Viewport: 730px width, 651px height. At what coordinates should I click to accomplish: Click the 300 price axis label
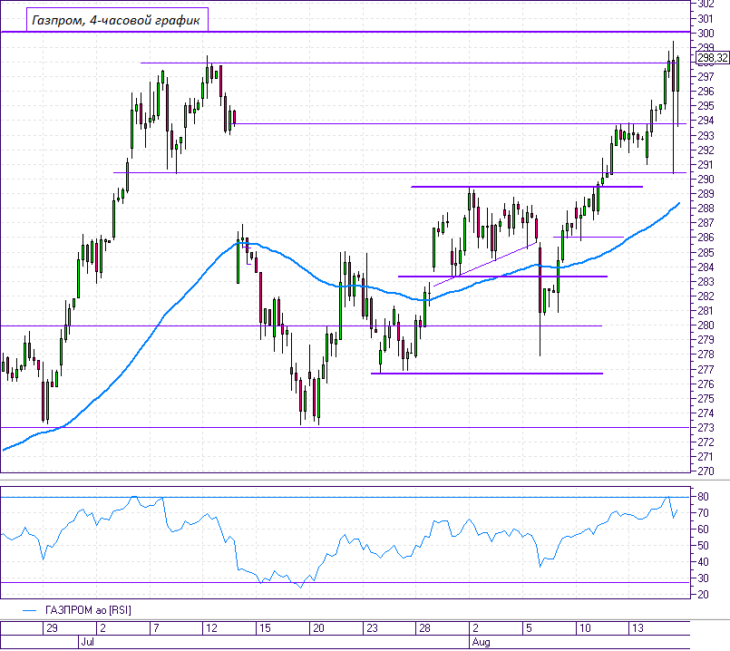[x=706, y=33]
